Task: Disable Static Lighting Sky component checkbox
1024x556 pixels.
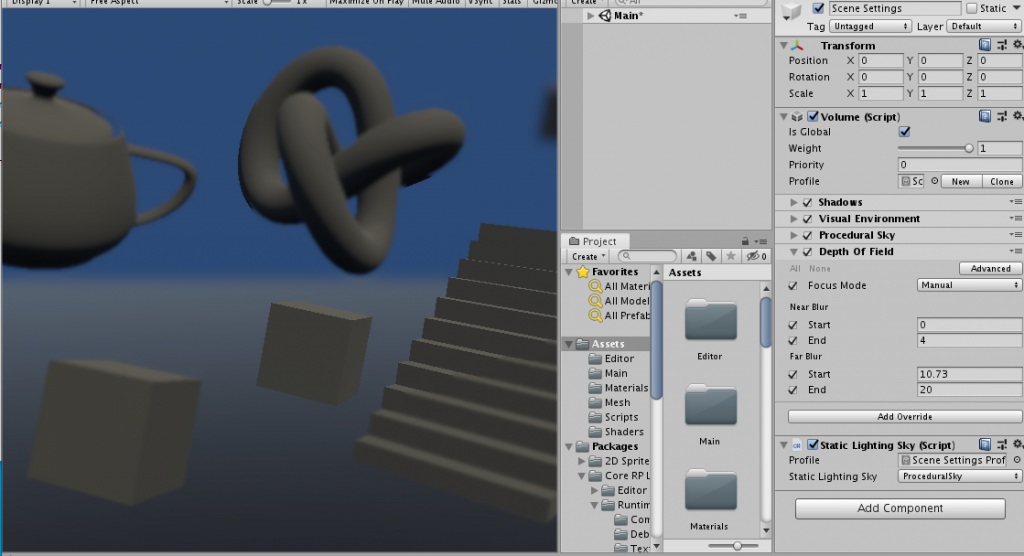Action: (813, 445)
